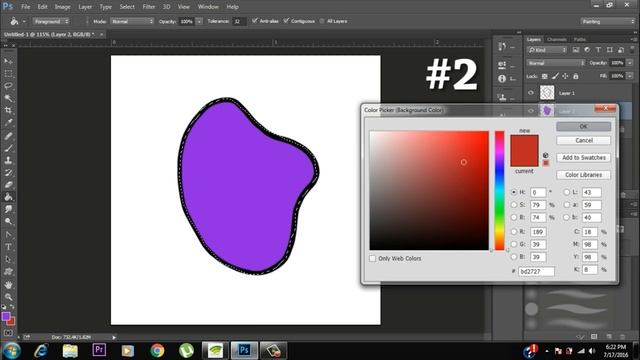The width and height of the screenshot is (640, 360).
Task: Click the Windows Start button
Action: [x=11, y=351]
